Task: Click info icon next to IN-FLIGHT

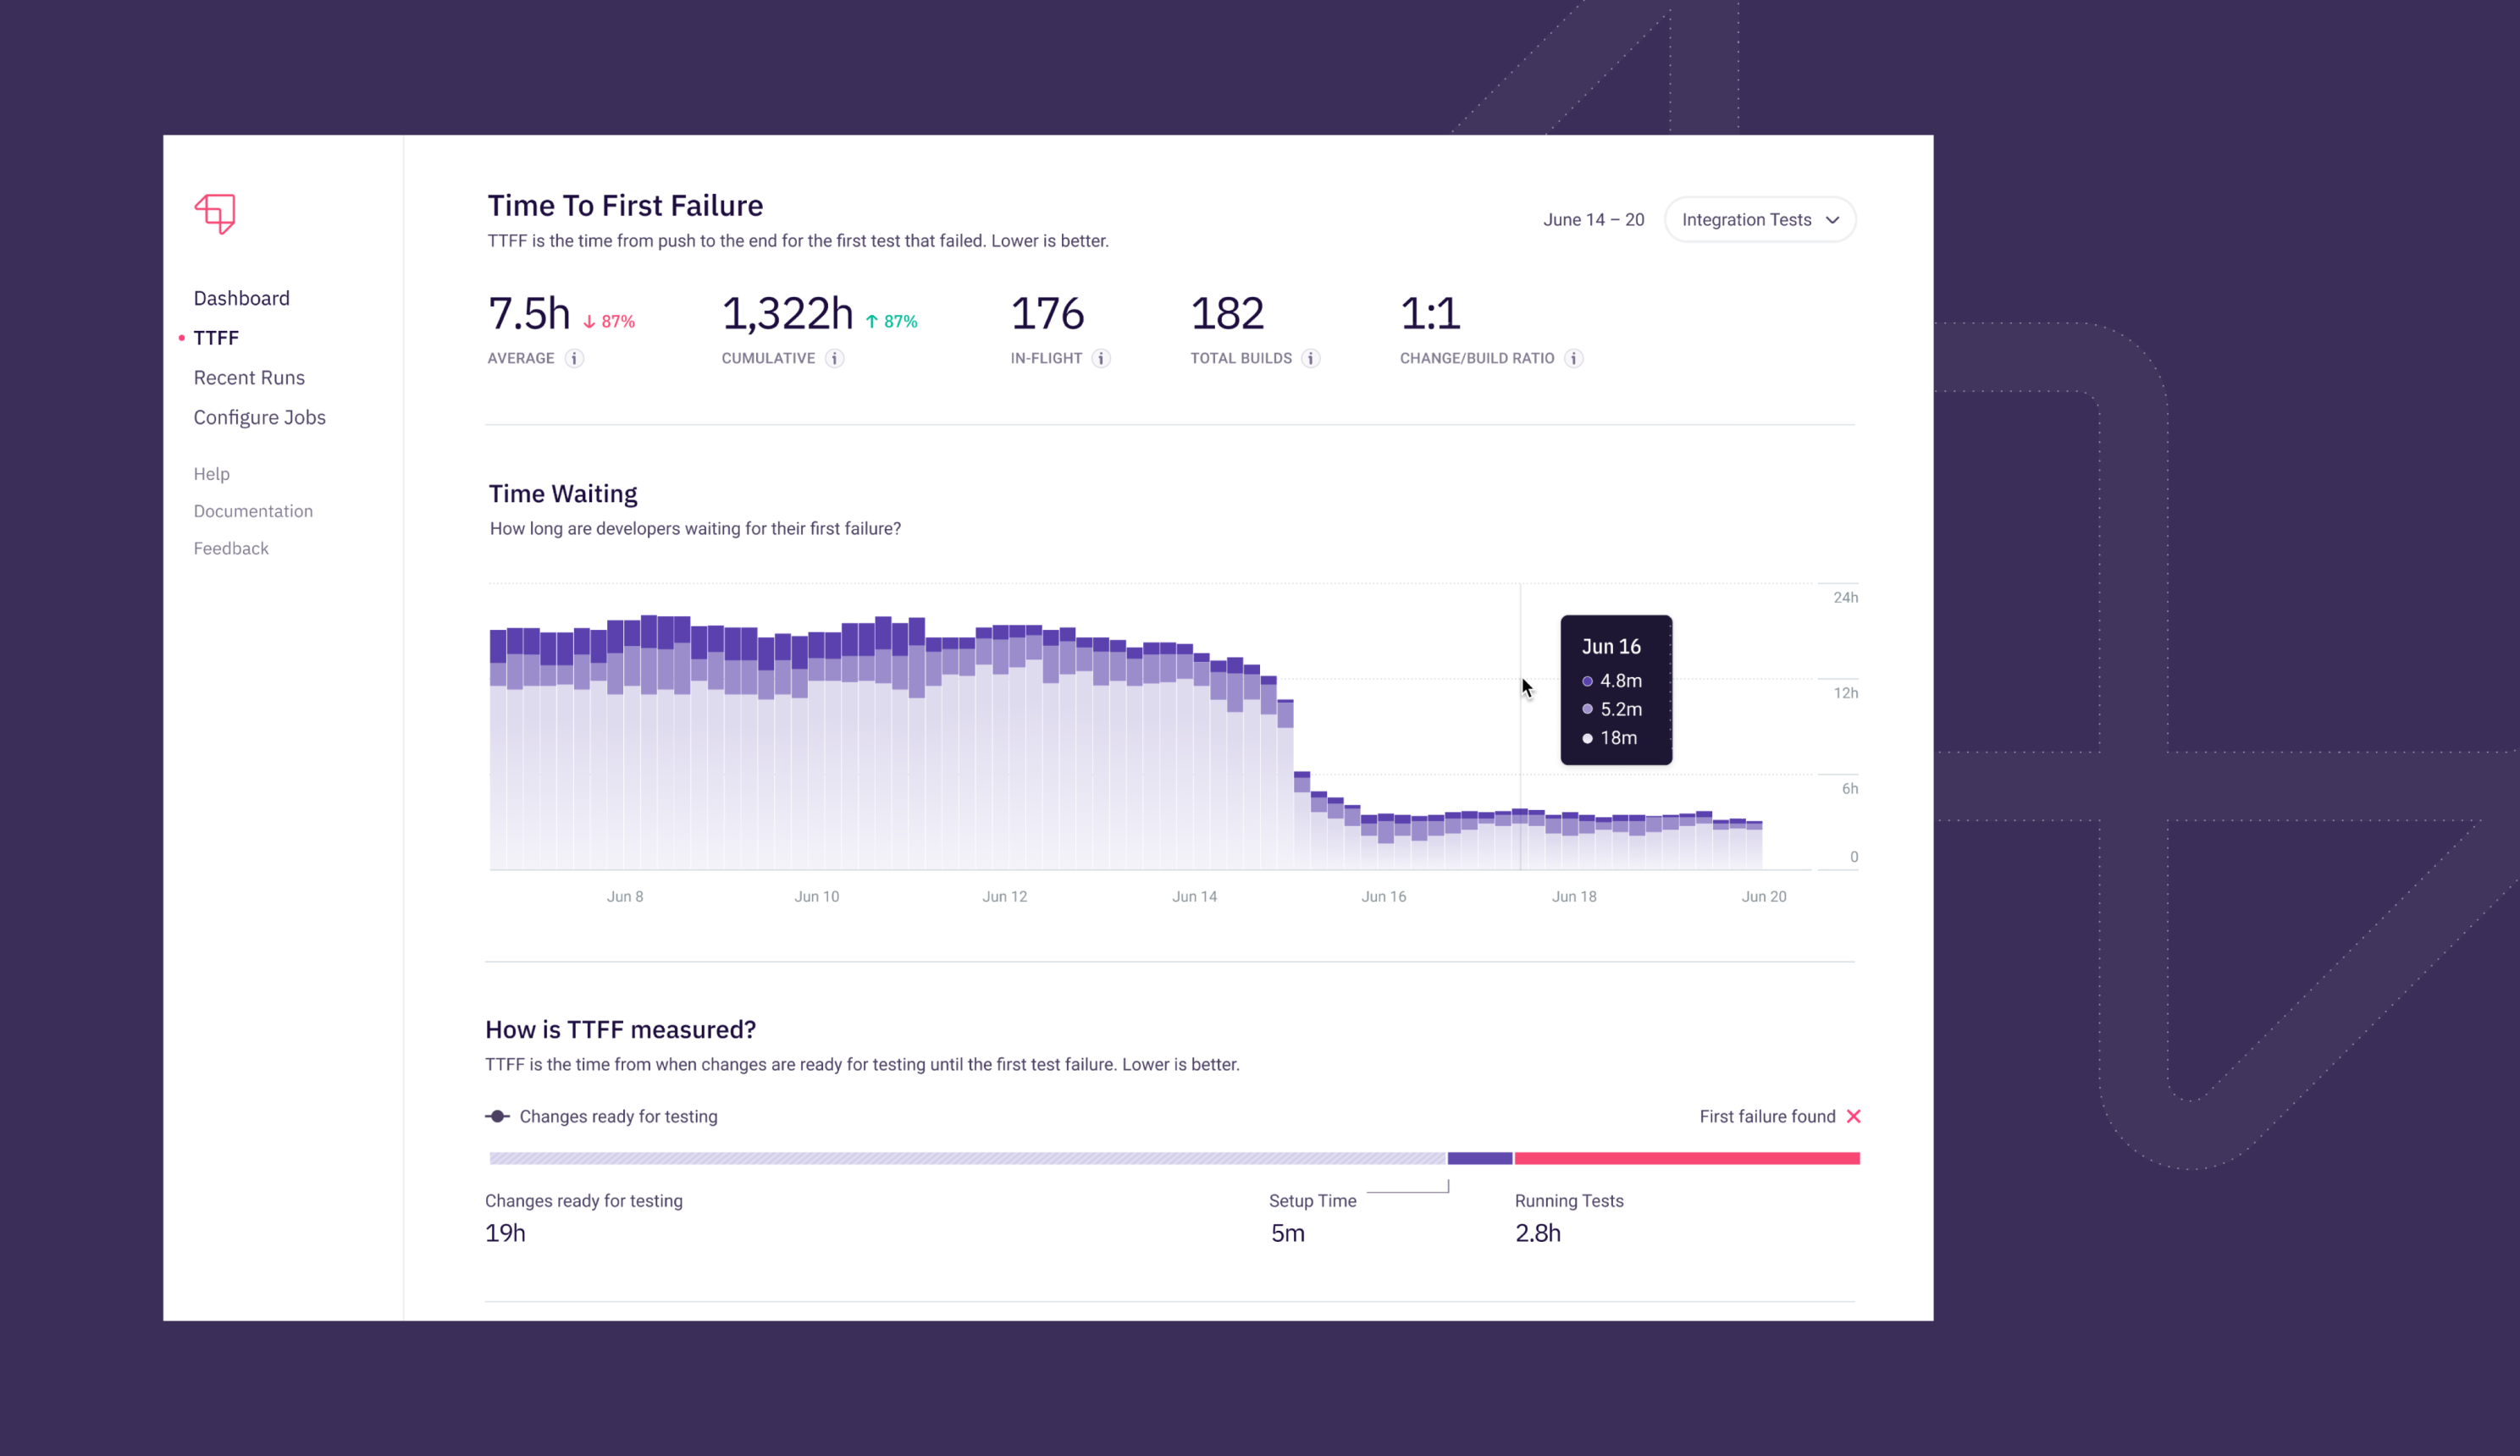Action: point(1101,358)
